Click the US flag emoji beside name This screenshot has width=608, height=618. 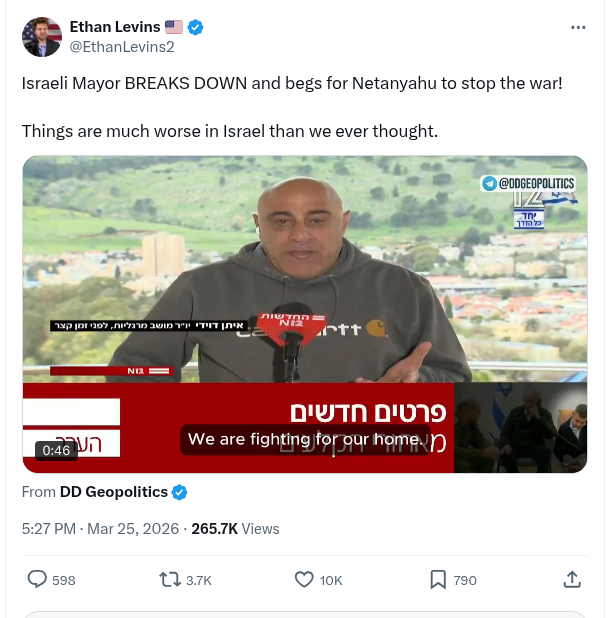174,27
